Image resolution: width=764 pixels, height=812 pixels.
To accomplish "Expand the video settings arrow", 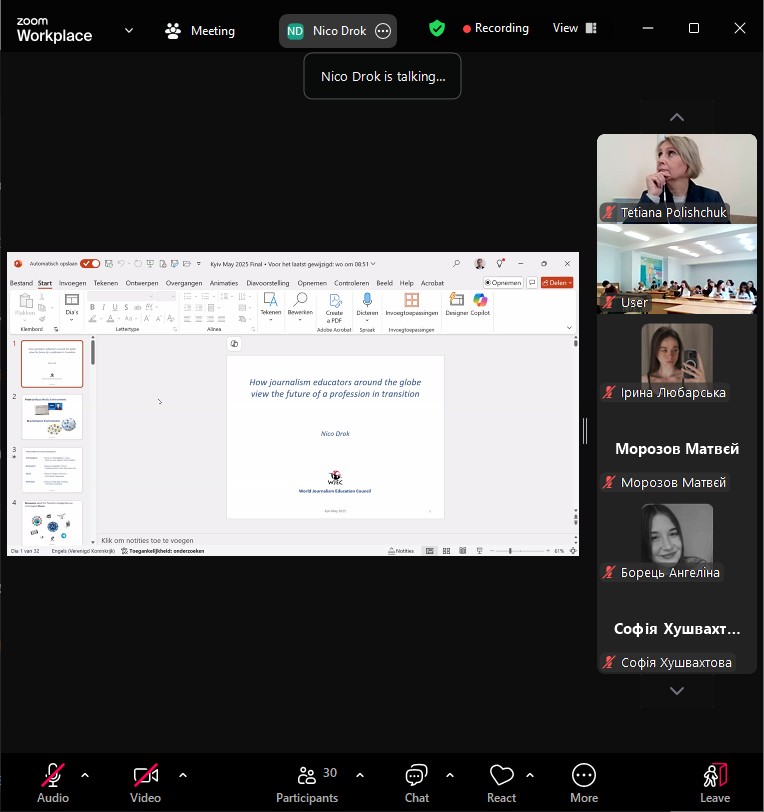I will click(x=182, y=774).
